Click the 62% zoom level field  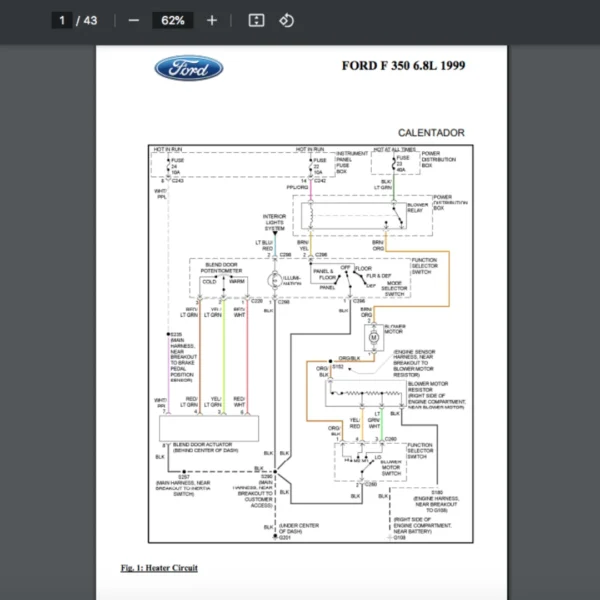(x=172, y=20)
